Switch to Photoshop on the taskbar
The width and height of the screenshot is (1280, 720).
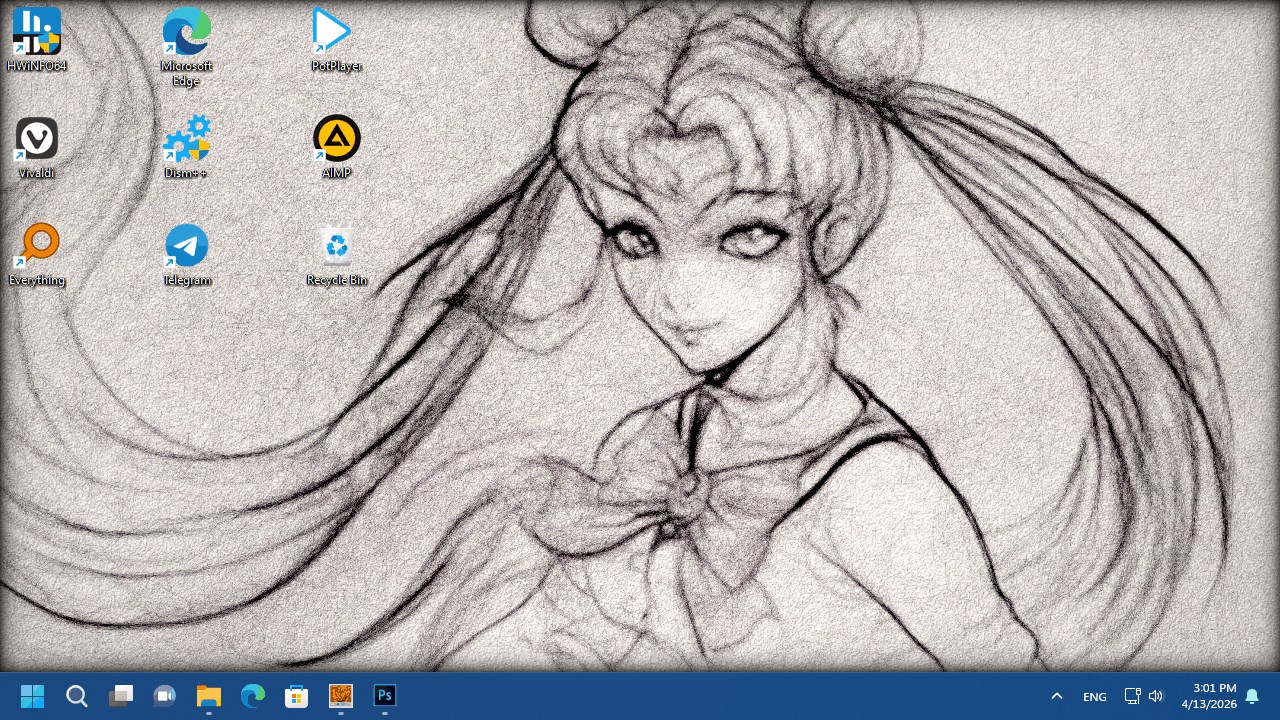coord(385,696)
